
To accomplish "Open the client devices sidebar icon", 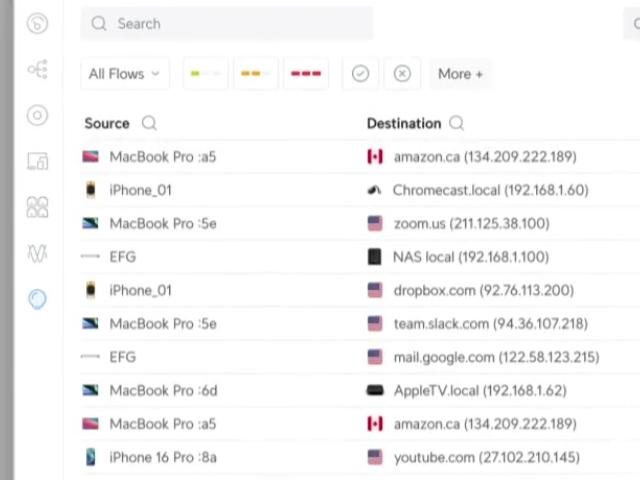I will click(38, 161).
